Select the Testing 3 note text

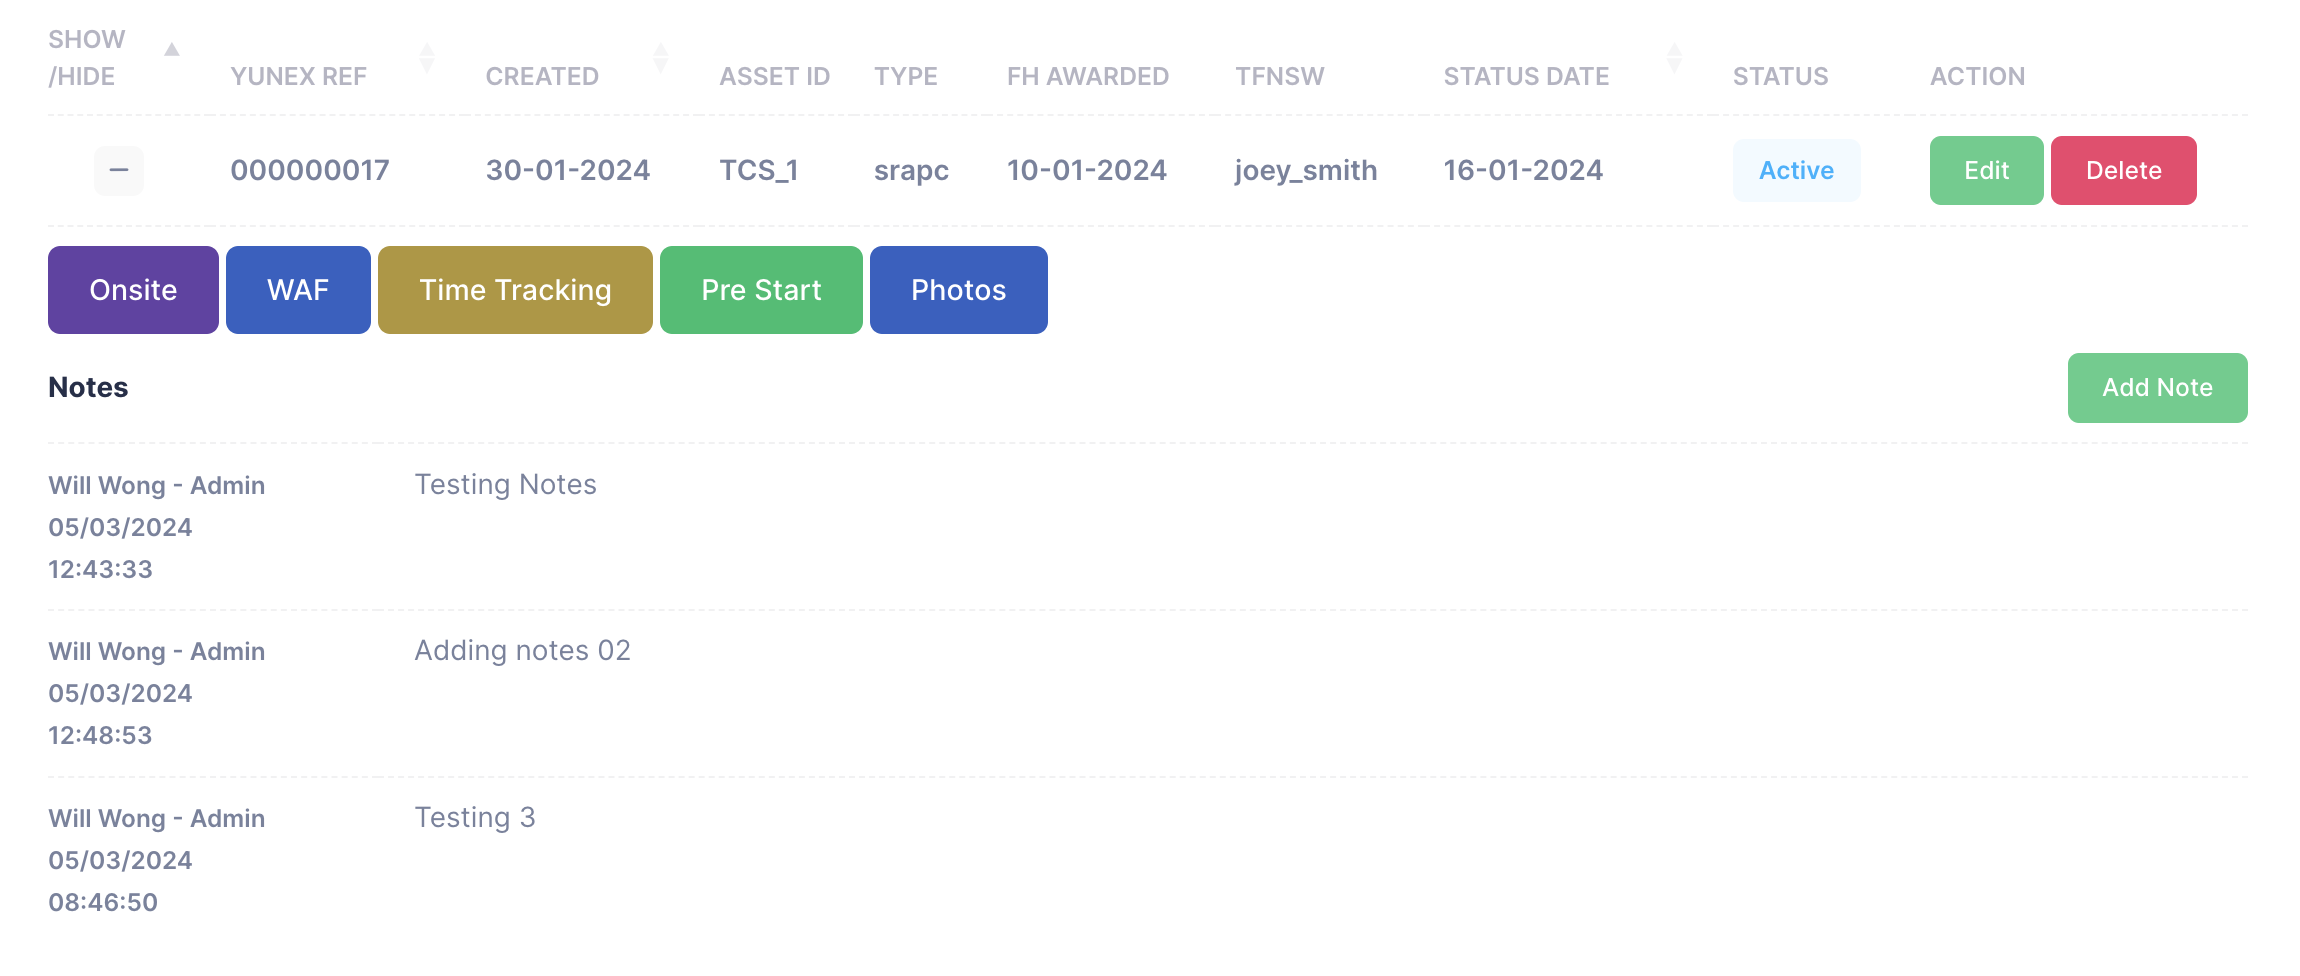tap(475, 818)
